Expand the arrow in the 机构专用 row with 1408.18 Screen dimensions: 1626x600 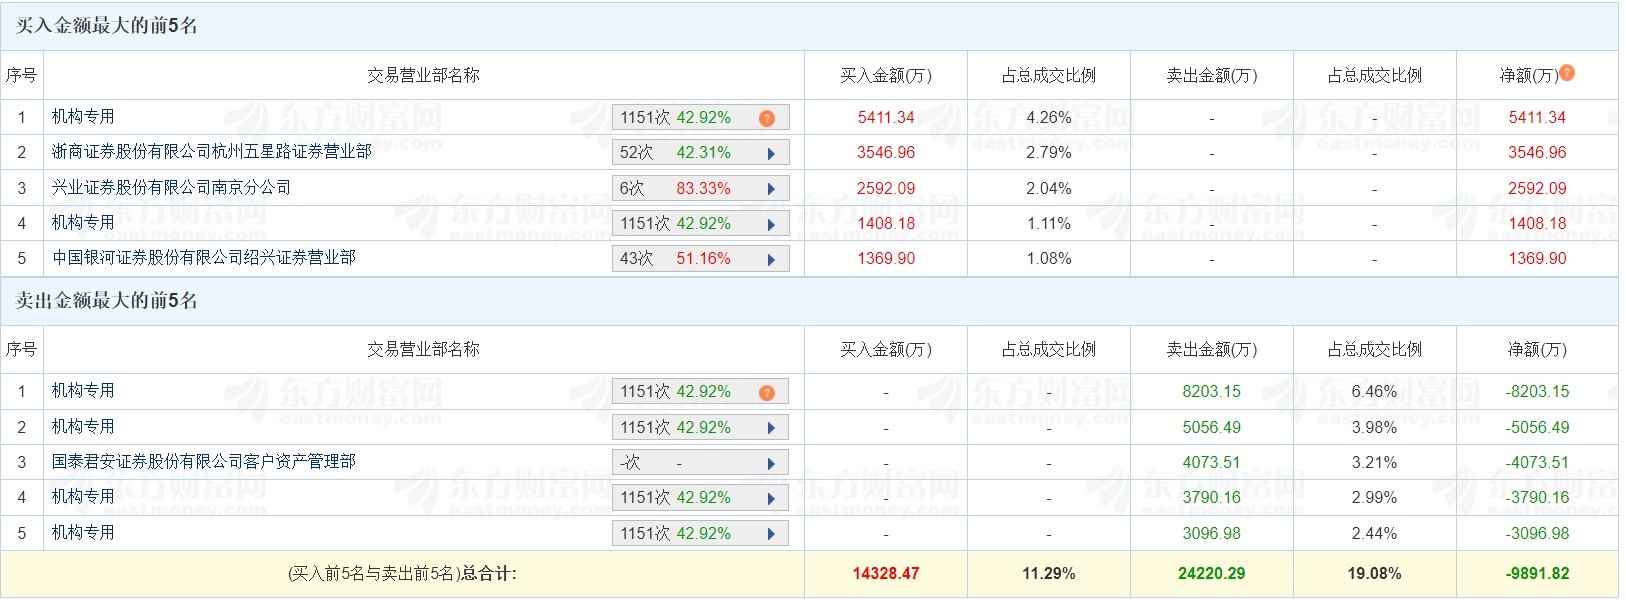(771, 225)
